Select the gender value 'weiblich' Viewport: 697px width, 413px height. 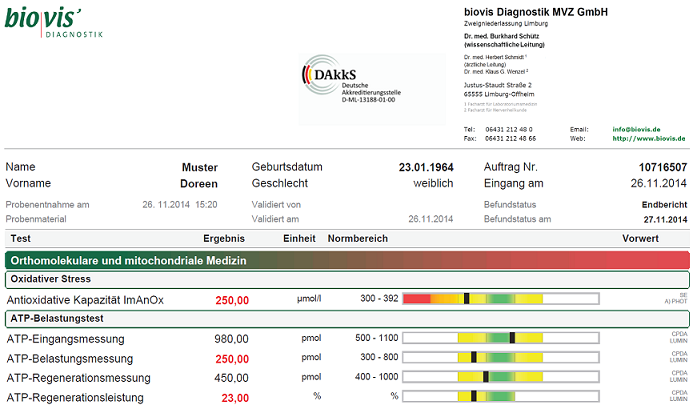pyautogui.click(x=433, y=183)
